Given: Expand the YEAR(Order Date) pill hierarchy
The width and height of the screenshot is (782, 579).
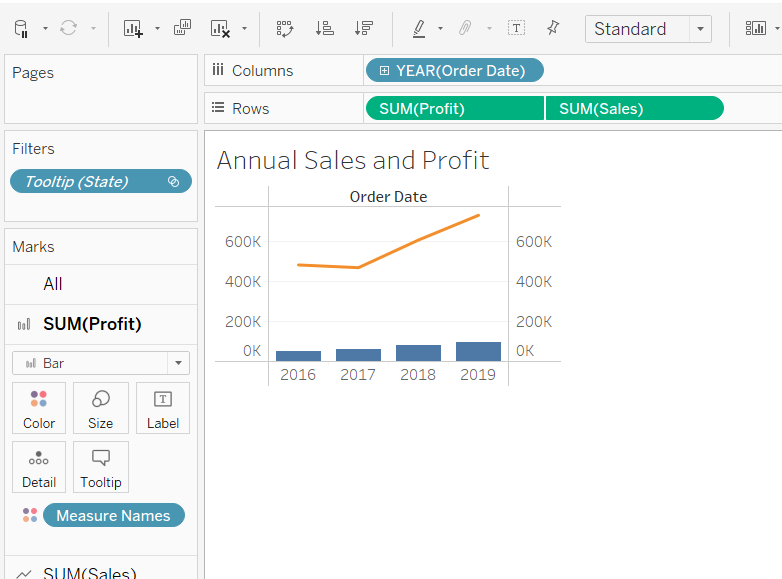Looking at the screenshot, I should 384,71.
